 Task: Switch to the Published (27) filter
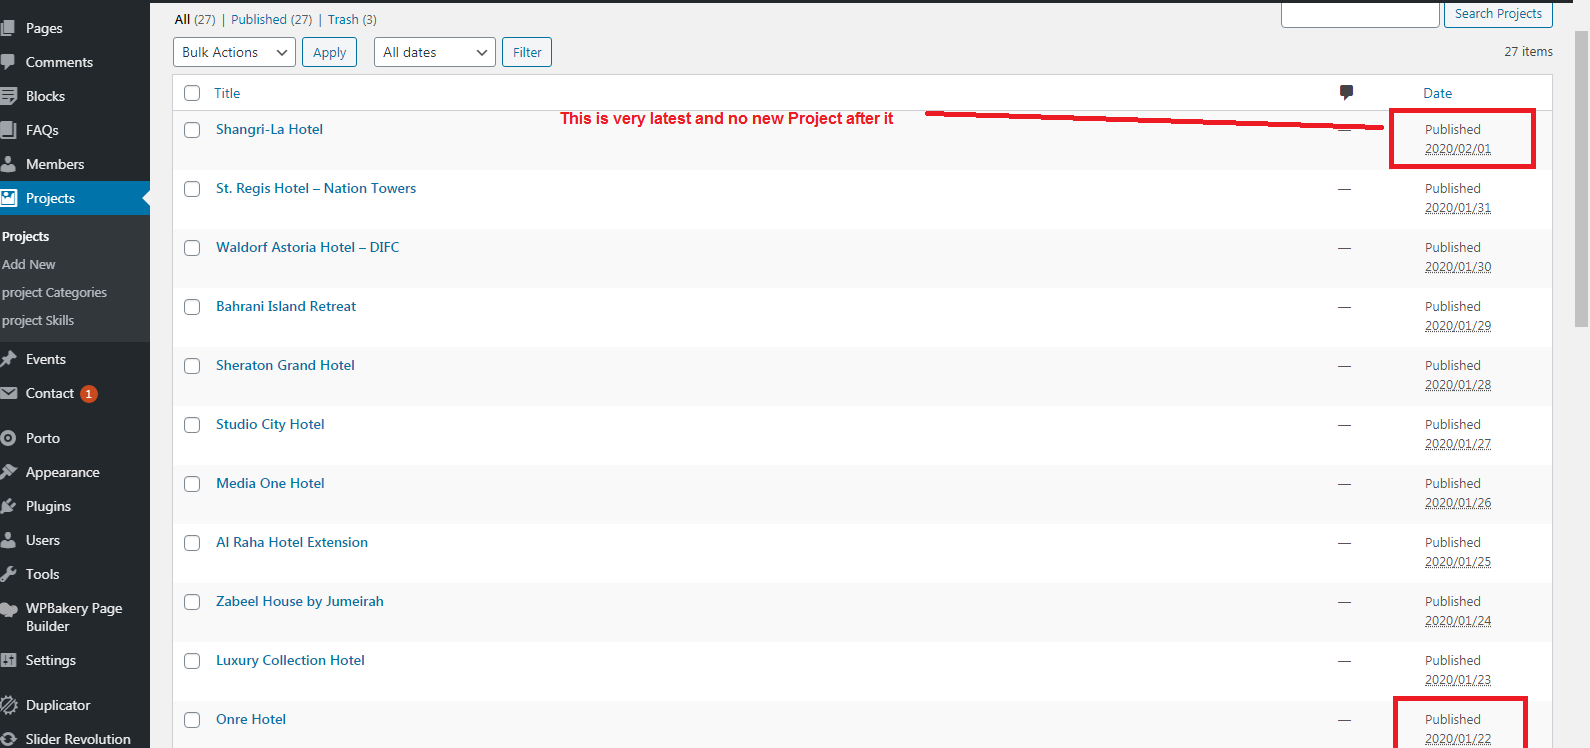[271, 19]
